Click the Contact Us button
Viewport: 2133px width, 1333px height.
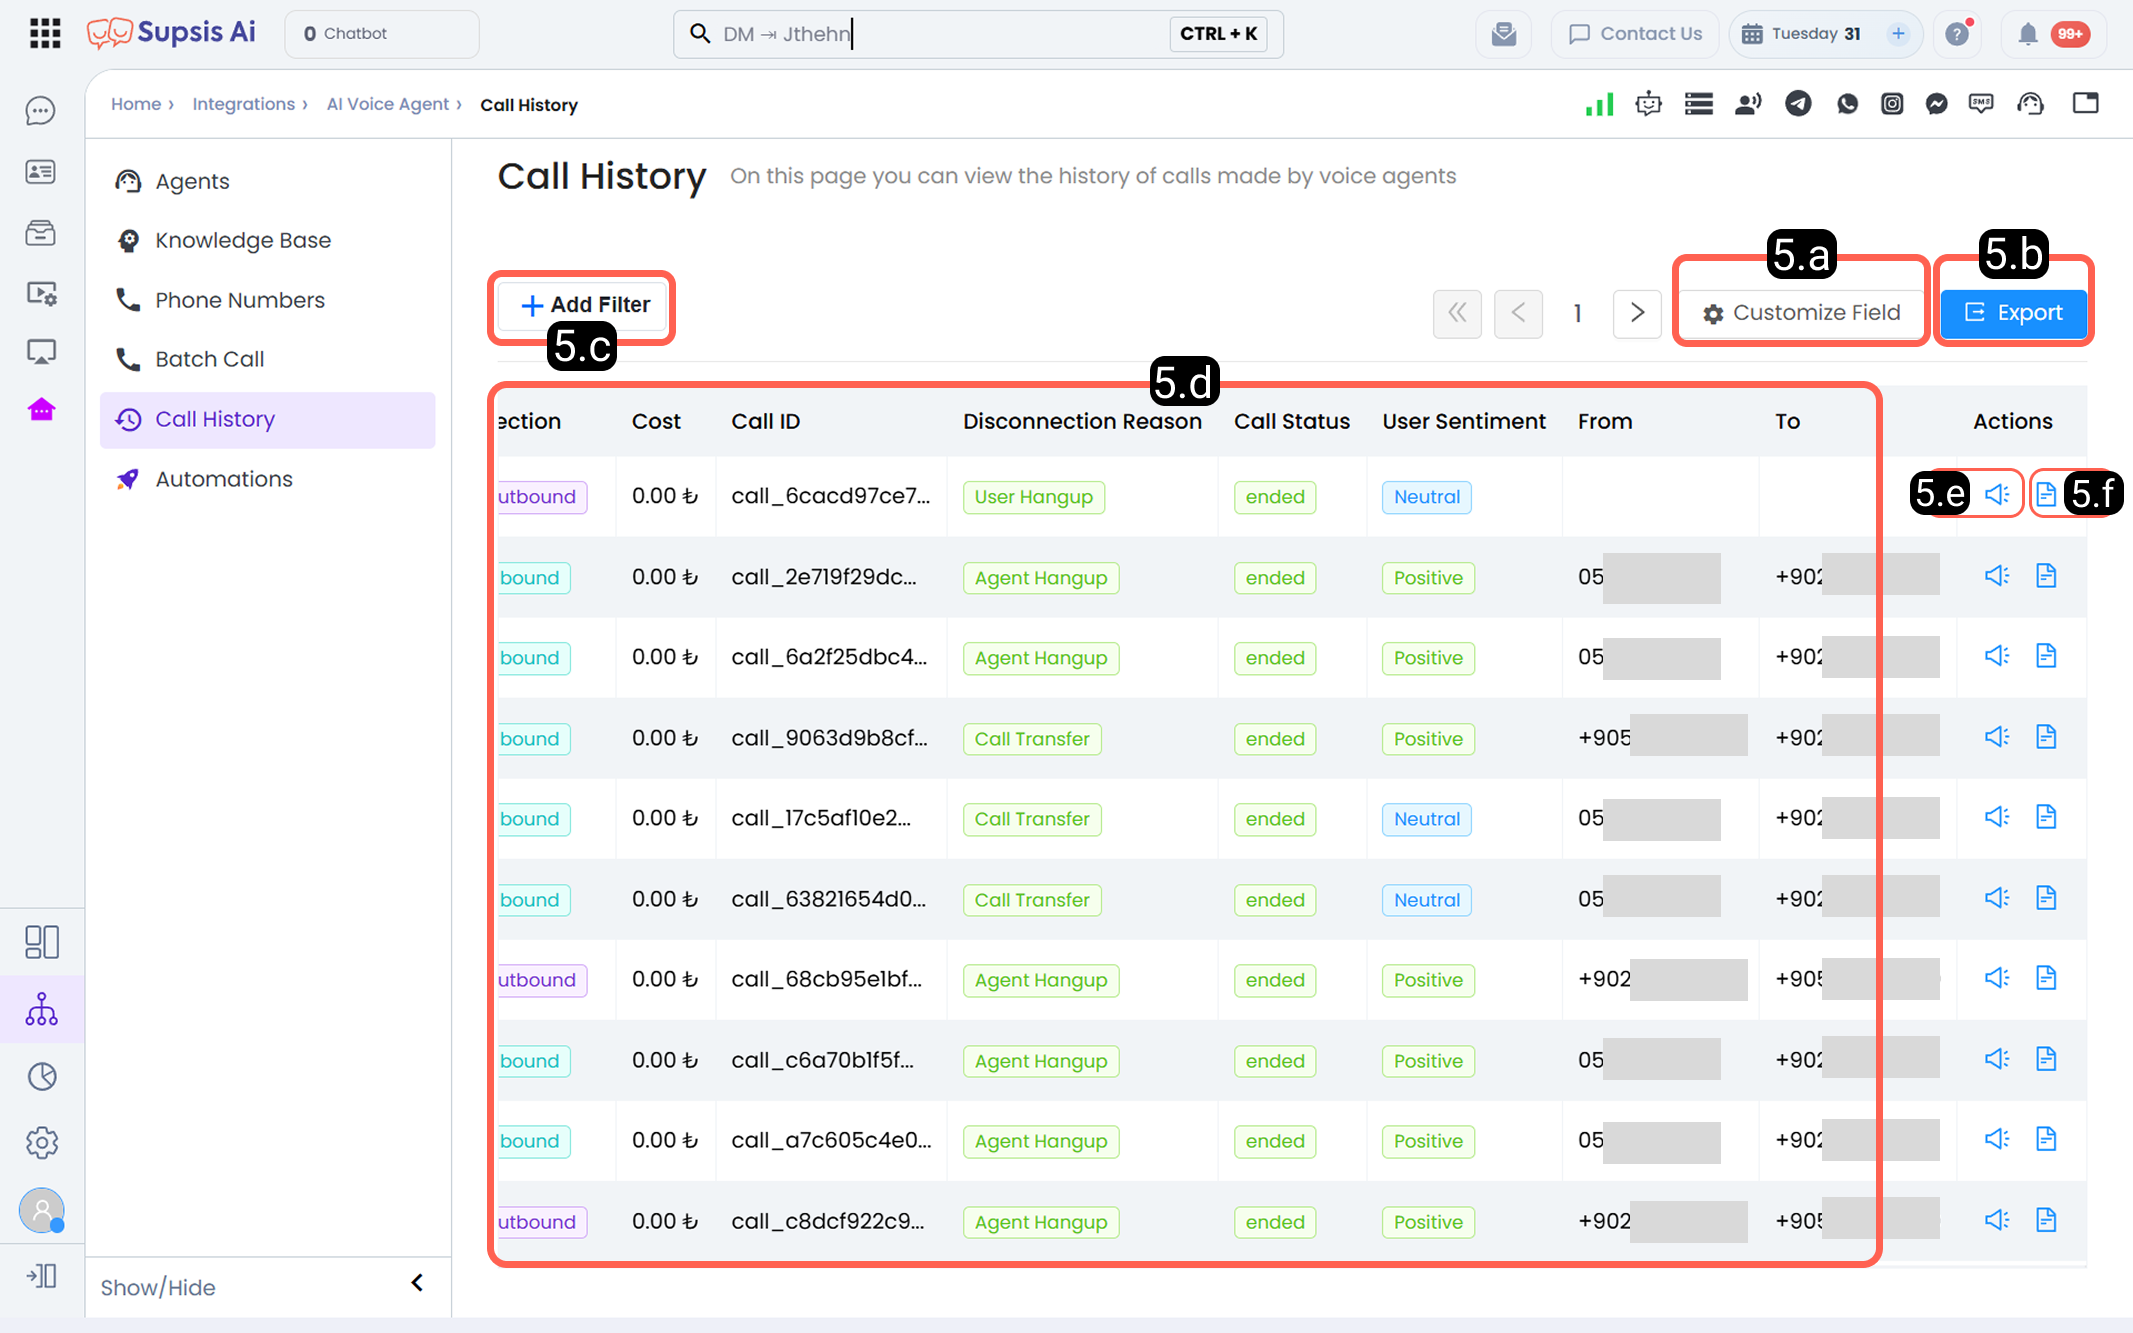(1635, 34)
